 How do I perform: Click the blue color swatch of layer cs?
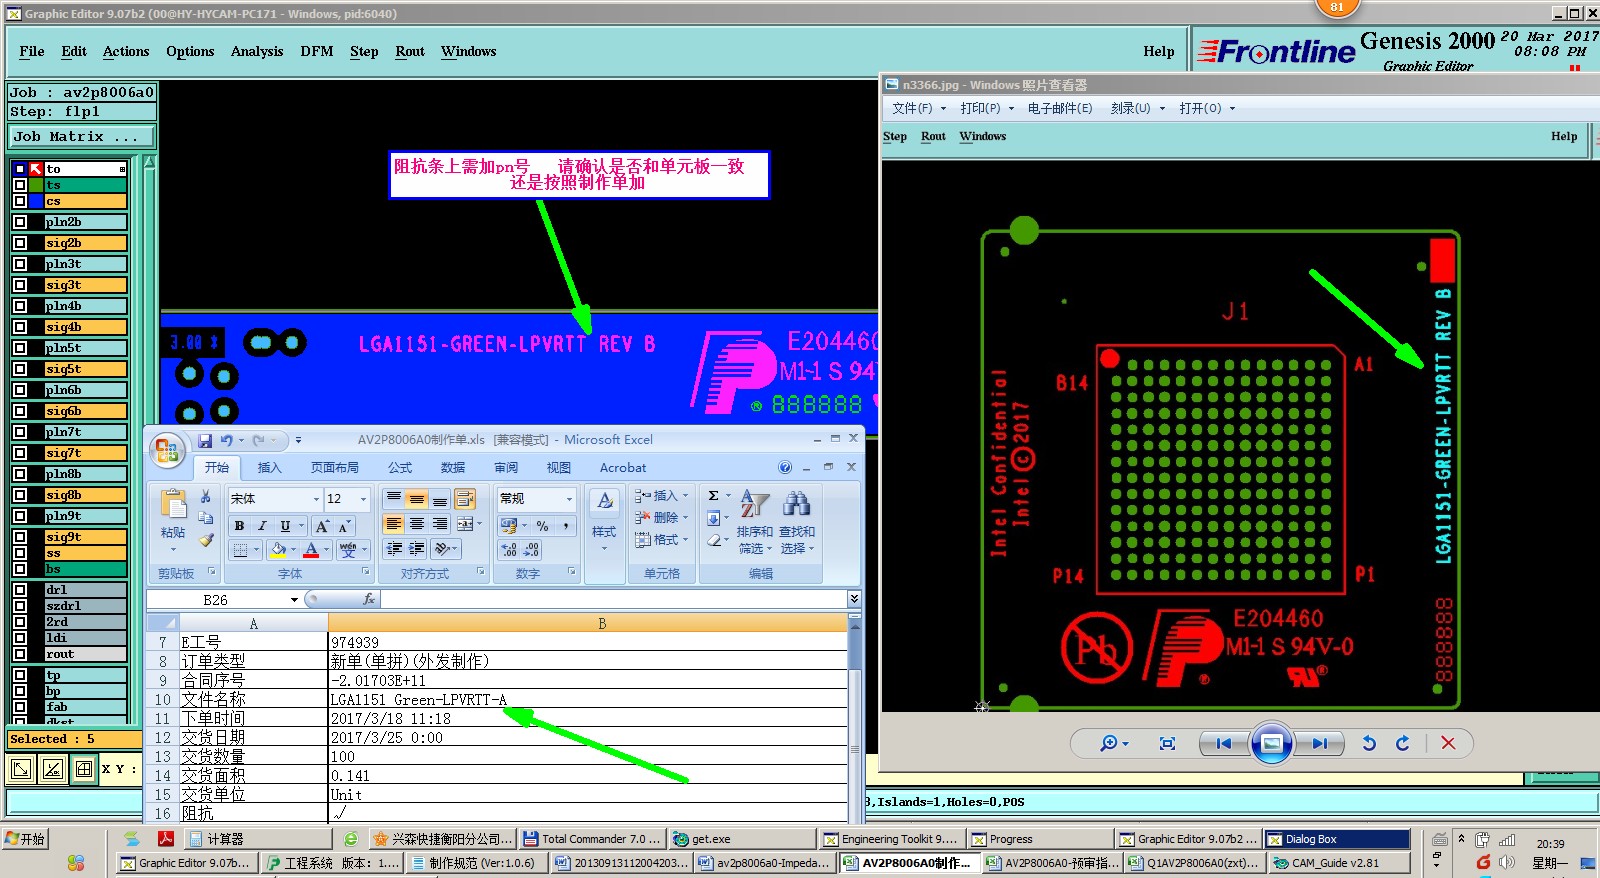pos(36,201)
